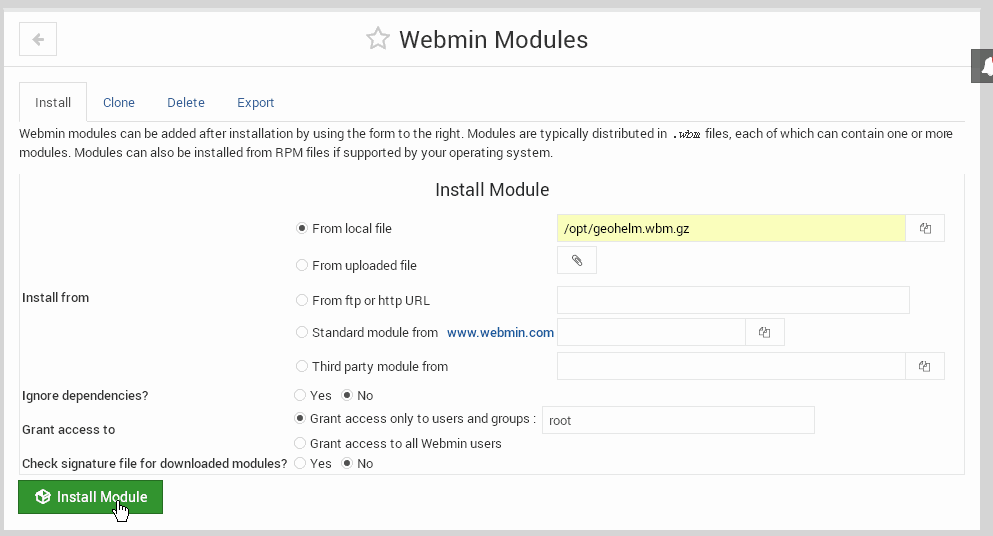Enable signature check by choosing Yes
The image size is (993, 536).
coord(300,463)
